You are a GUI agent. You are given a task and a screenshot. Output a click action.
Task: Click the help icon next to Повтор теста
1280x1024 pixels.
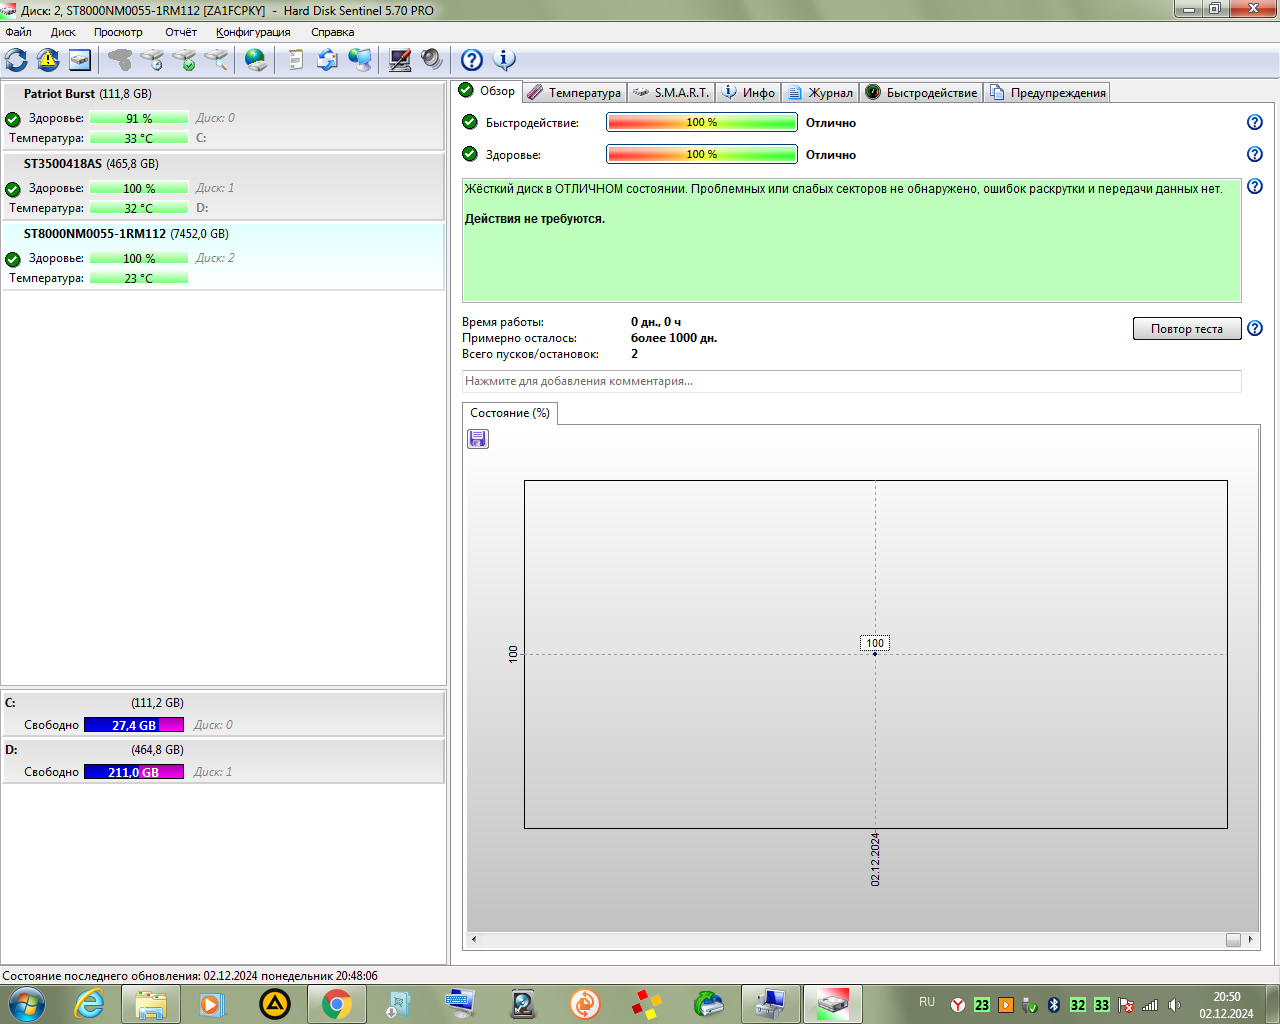(x=1255, y=328)
